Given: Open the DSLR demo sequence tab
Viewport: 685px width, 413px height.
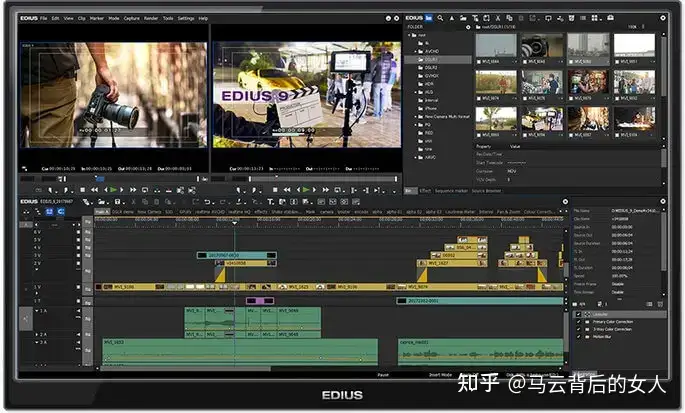Looking at the screenshot, I should pyautogui.click(x=123, y=212).
